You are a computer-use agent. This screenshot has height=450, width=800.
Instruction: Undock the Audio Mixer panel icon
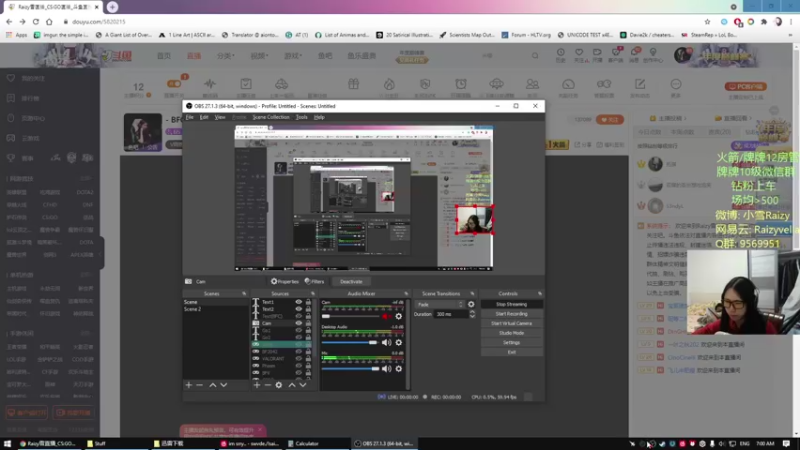406,294
